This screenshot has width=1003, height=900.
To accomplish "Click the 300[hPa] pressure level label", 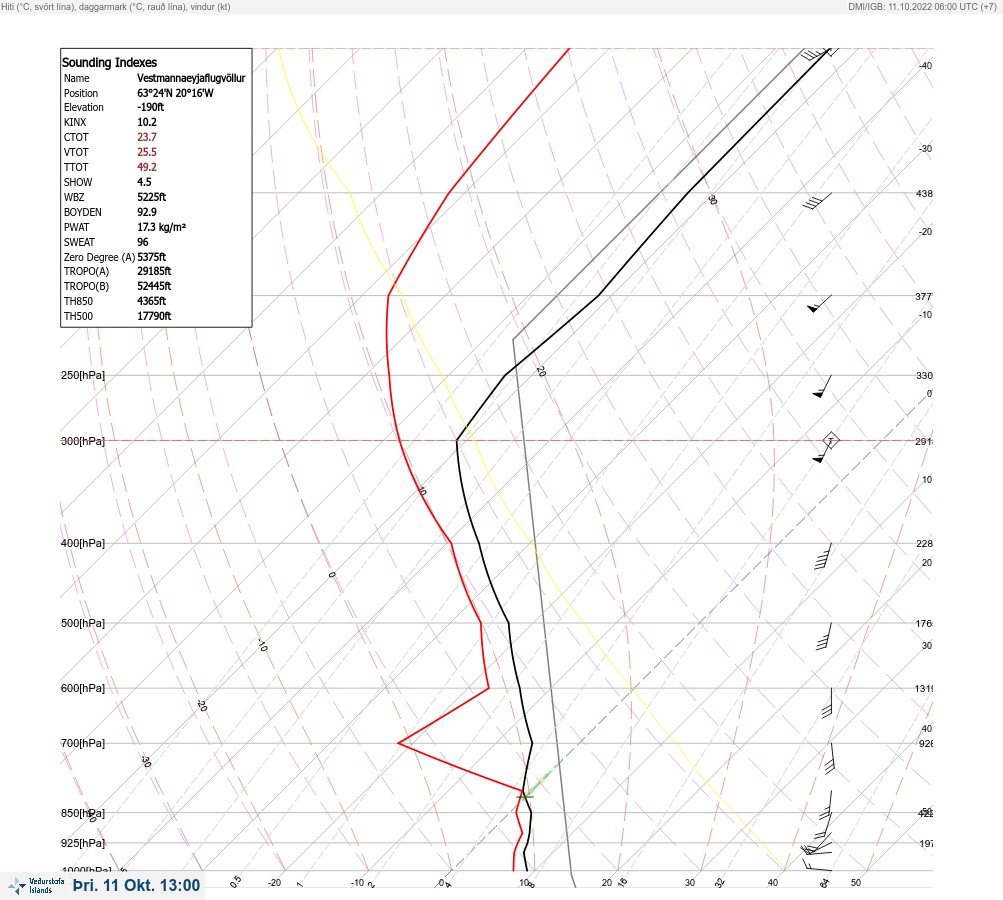I will [x=83, y=441].
